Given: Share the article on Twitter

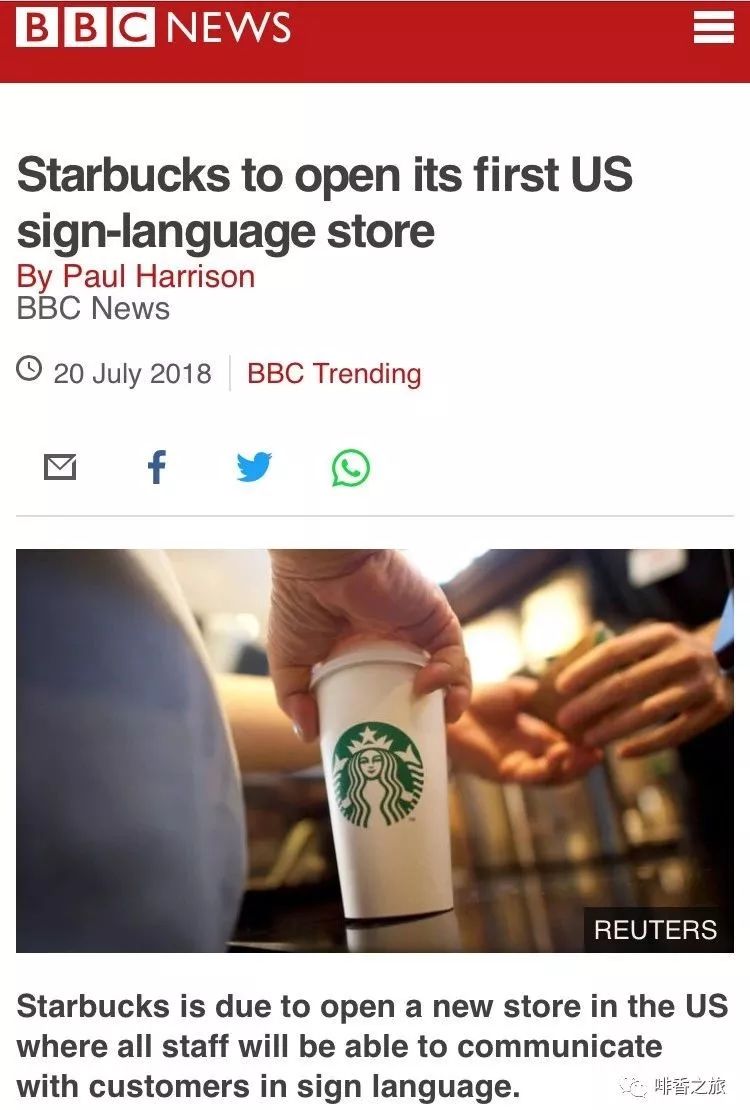Looking at the screenshot, I should 254,467.
